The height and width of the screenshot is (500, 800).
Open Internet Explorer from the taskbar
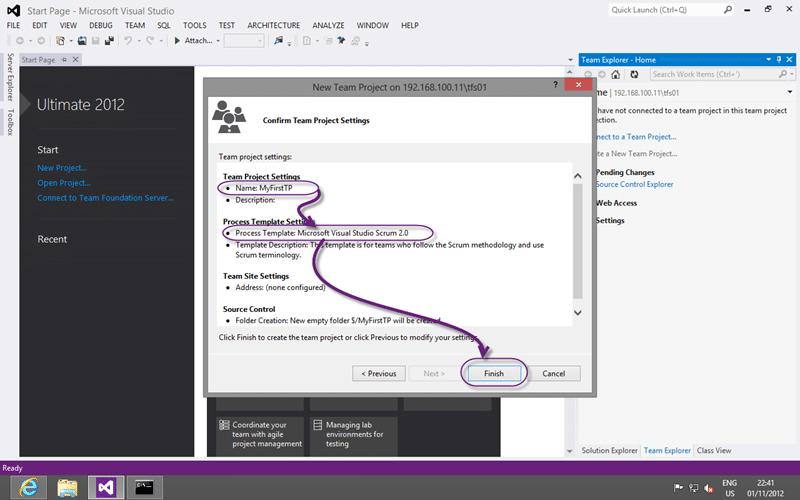29,488
